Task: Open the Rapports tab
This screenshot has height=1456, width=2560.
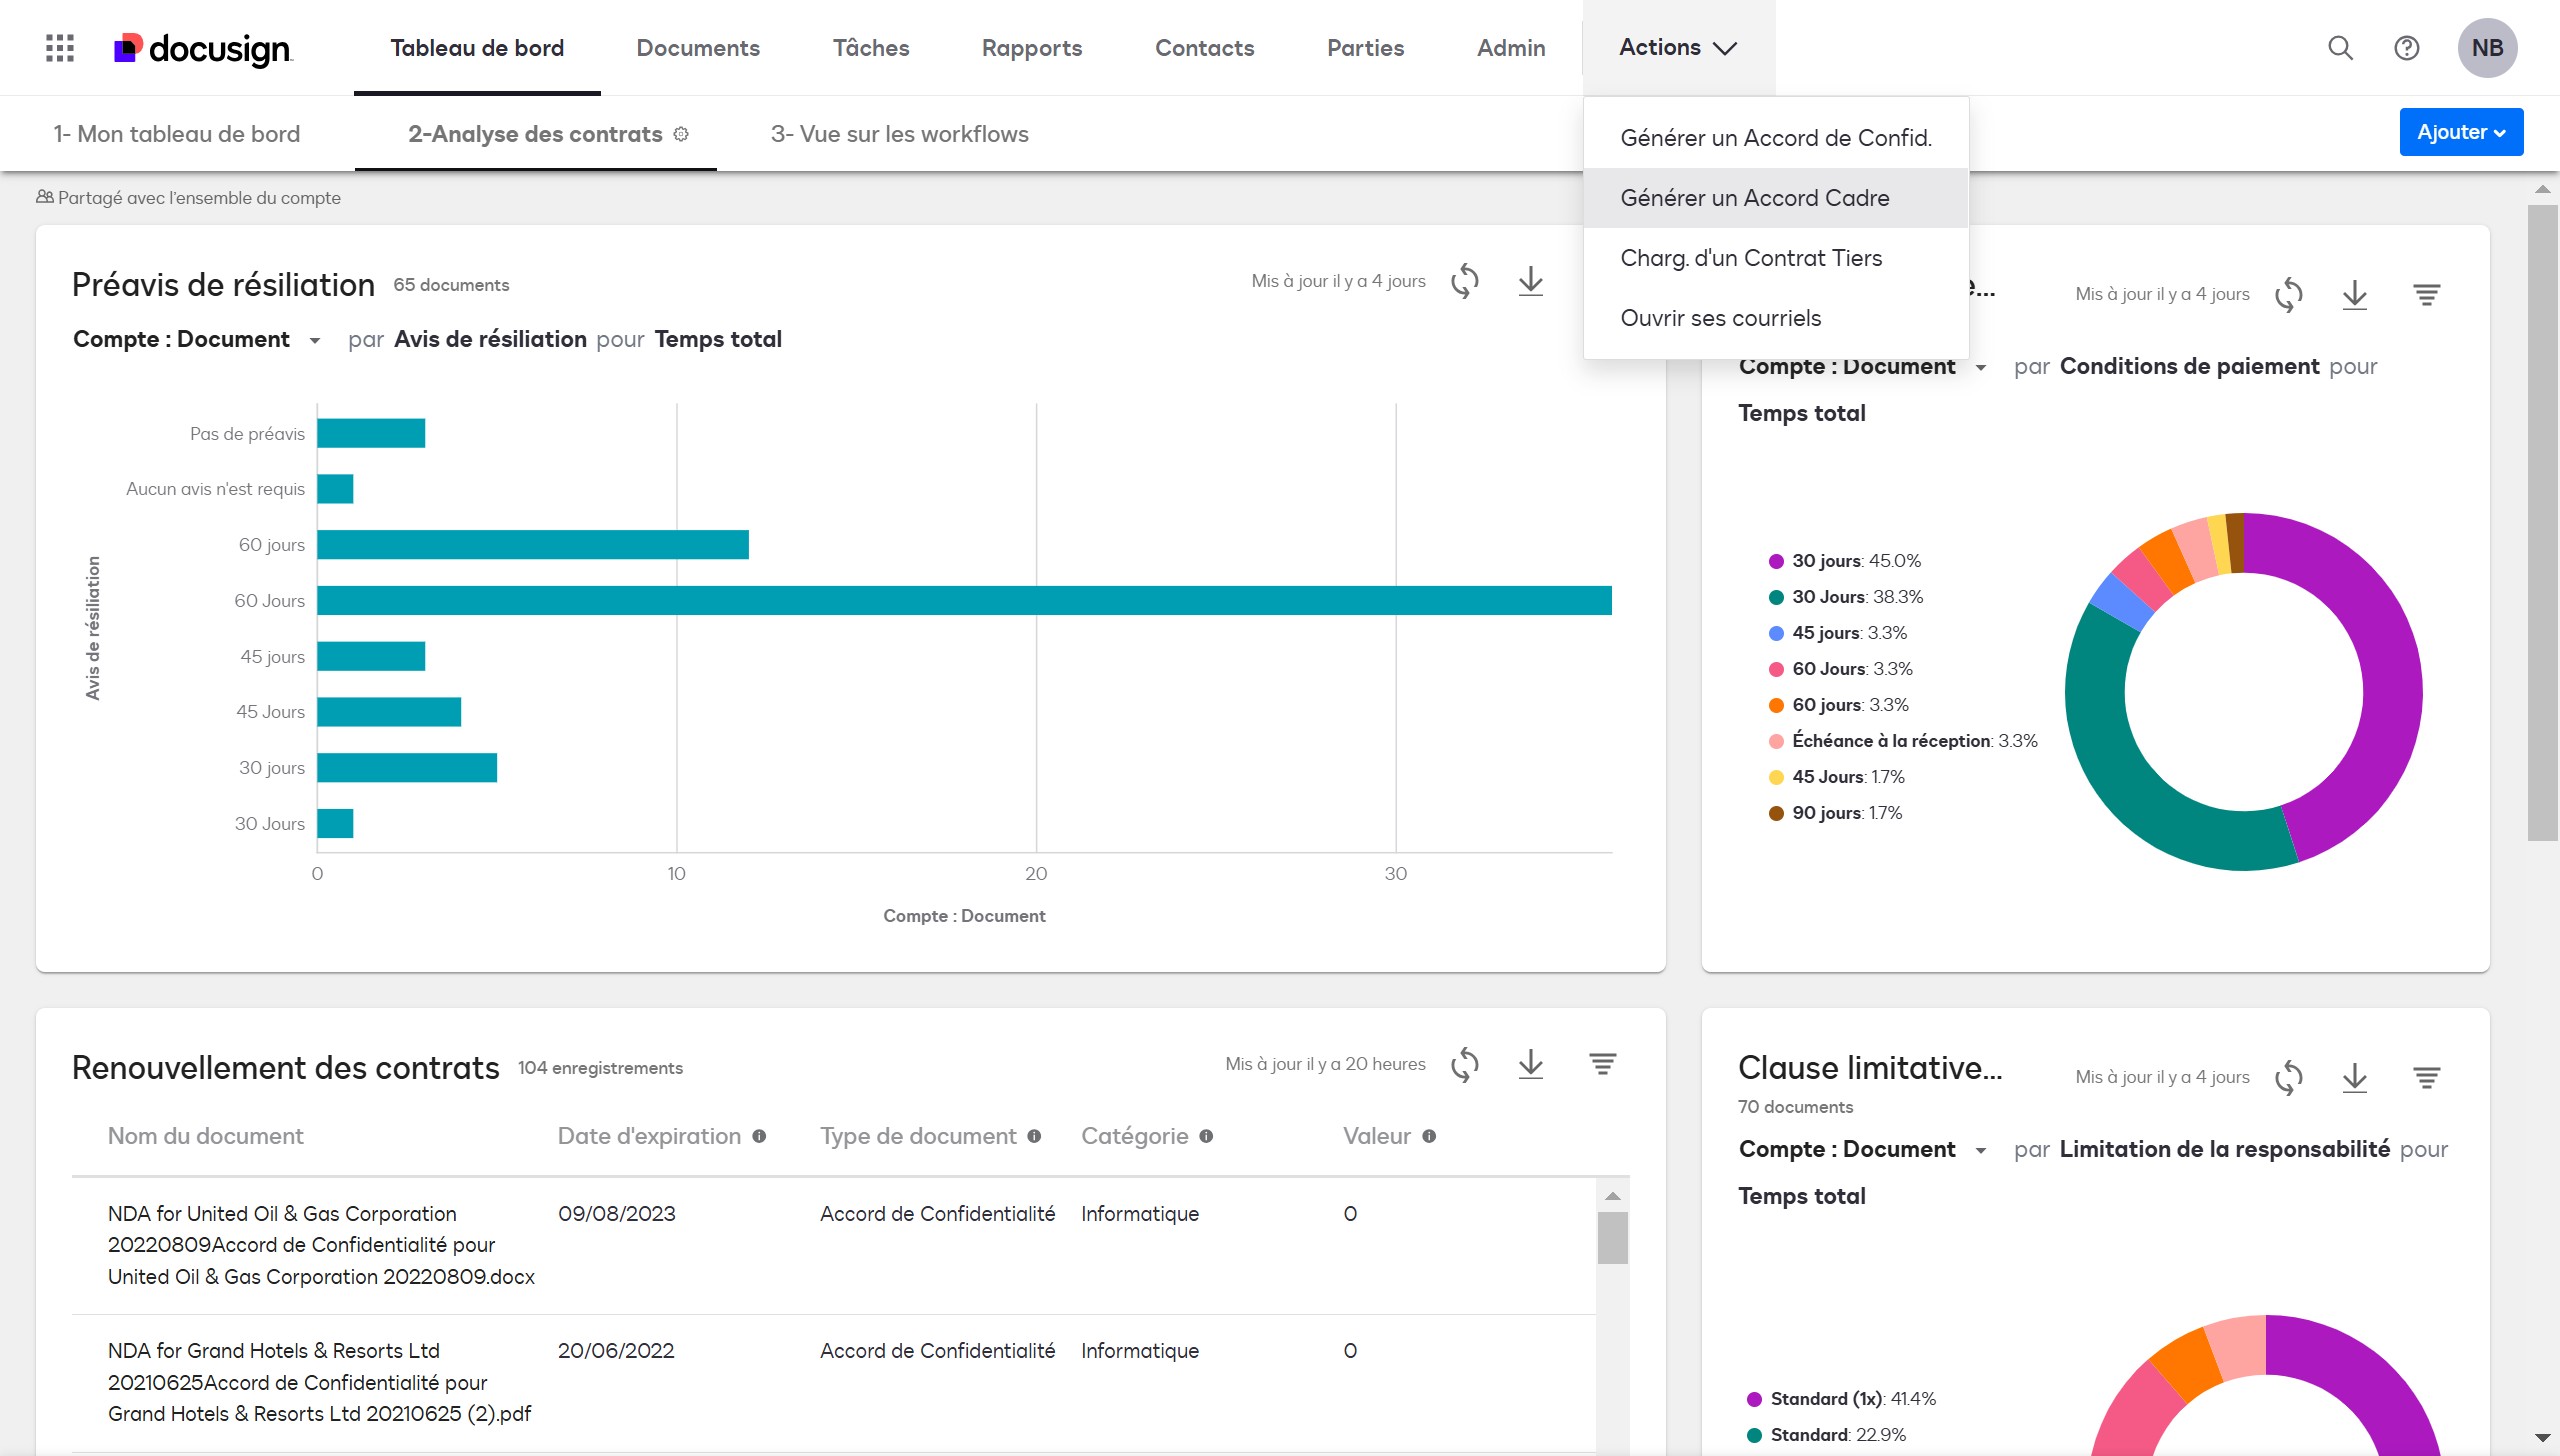Action: click(x=1032, y=48)
